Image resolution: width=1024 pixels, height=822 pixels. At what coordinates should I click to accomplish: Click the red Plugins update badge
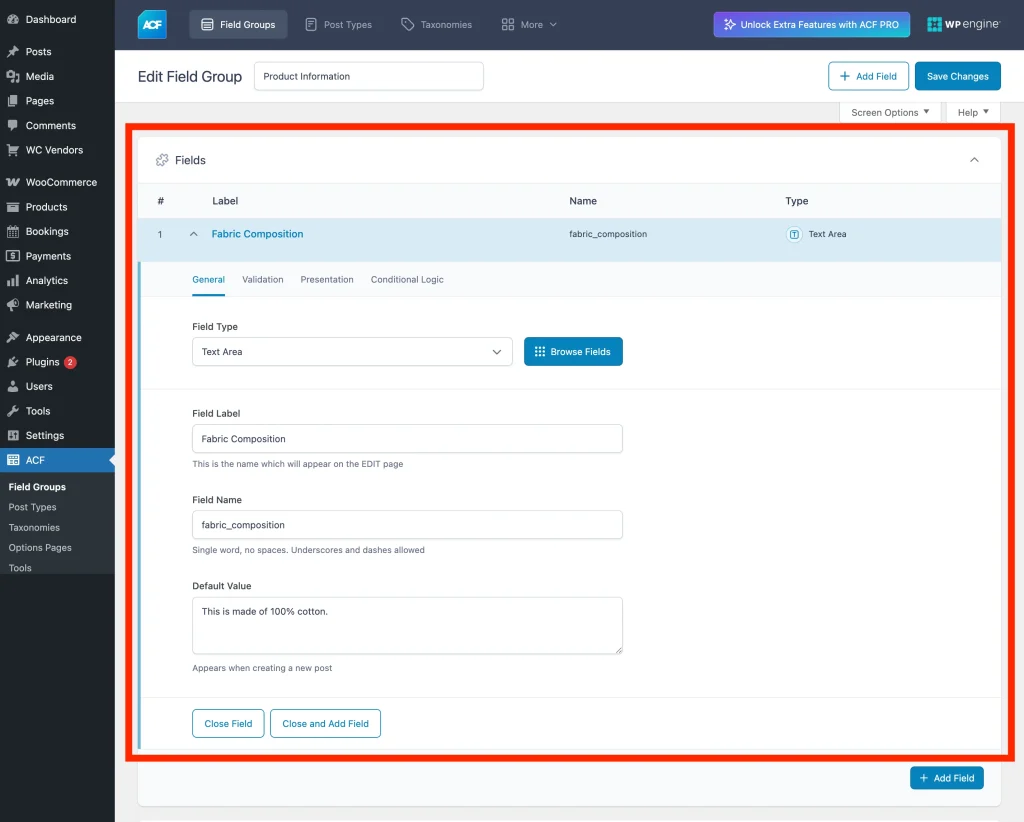(x=70, y=362)
